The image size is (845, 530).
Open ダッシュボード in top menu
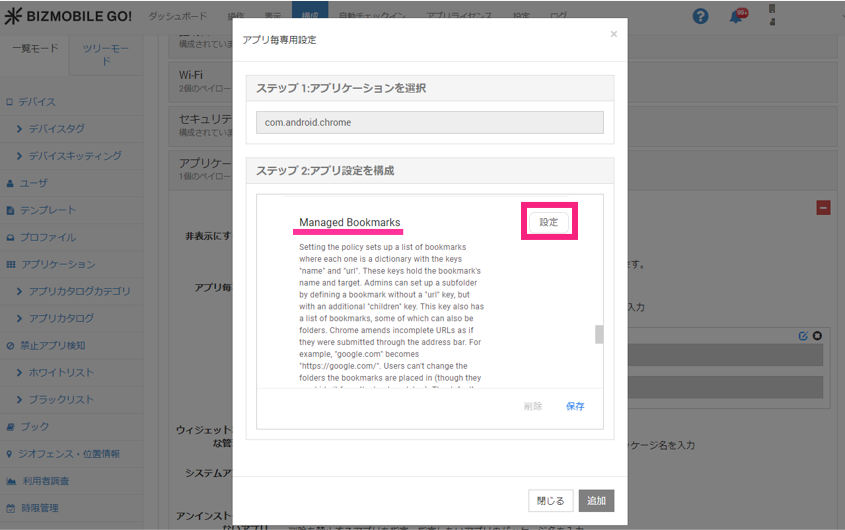pos(177,17)
